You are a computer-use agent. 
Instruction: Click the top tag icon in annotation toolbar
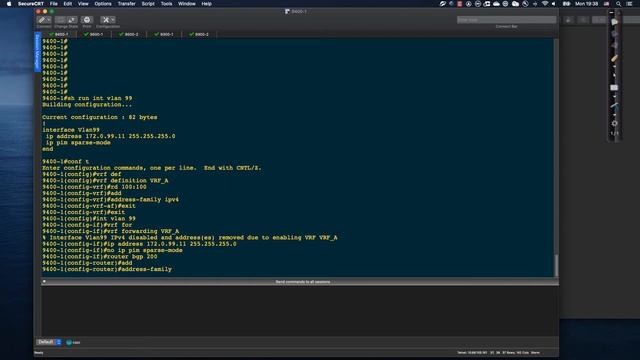[614, 22]
